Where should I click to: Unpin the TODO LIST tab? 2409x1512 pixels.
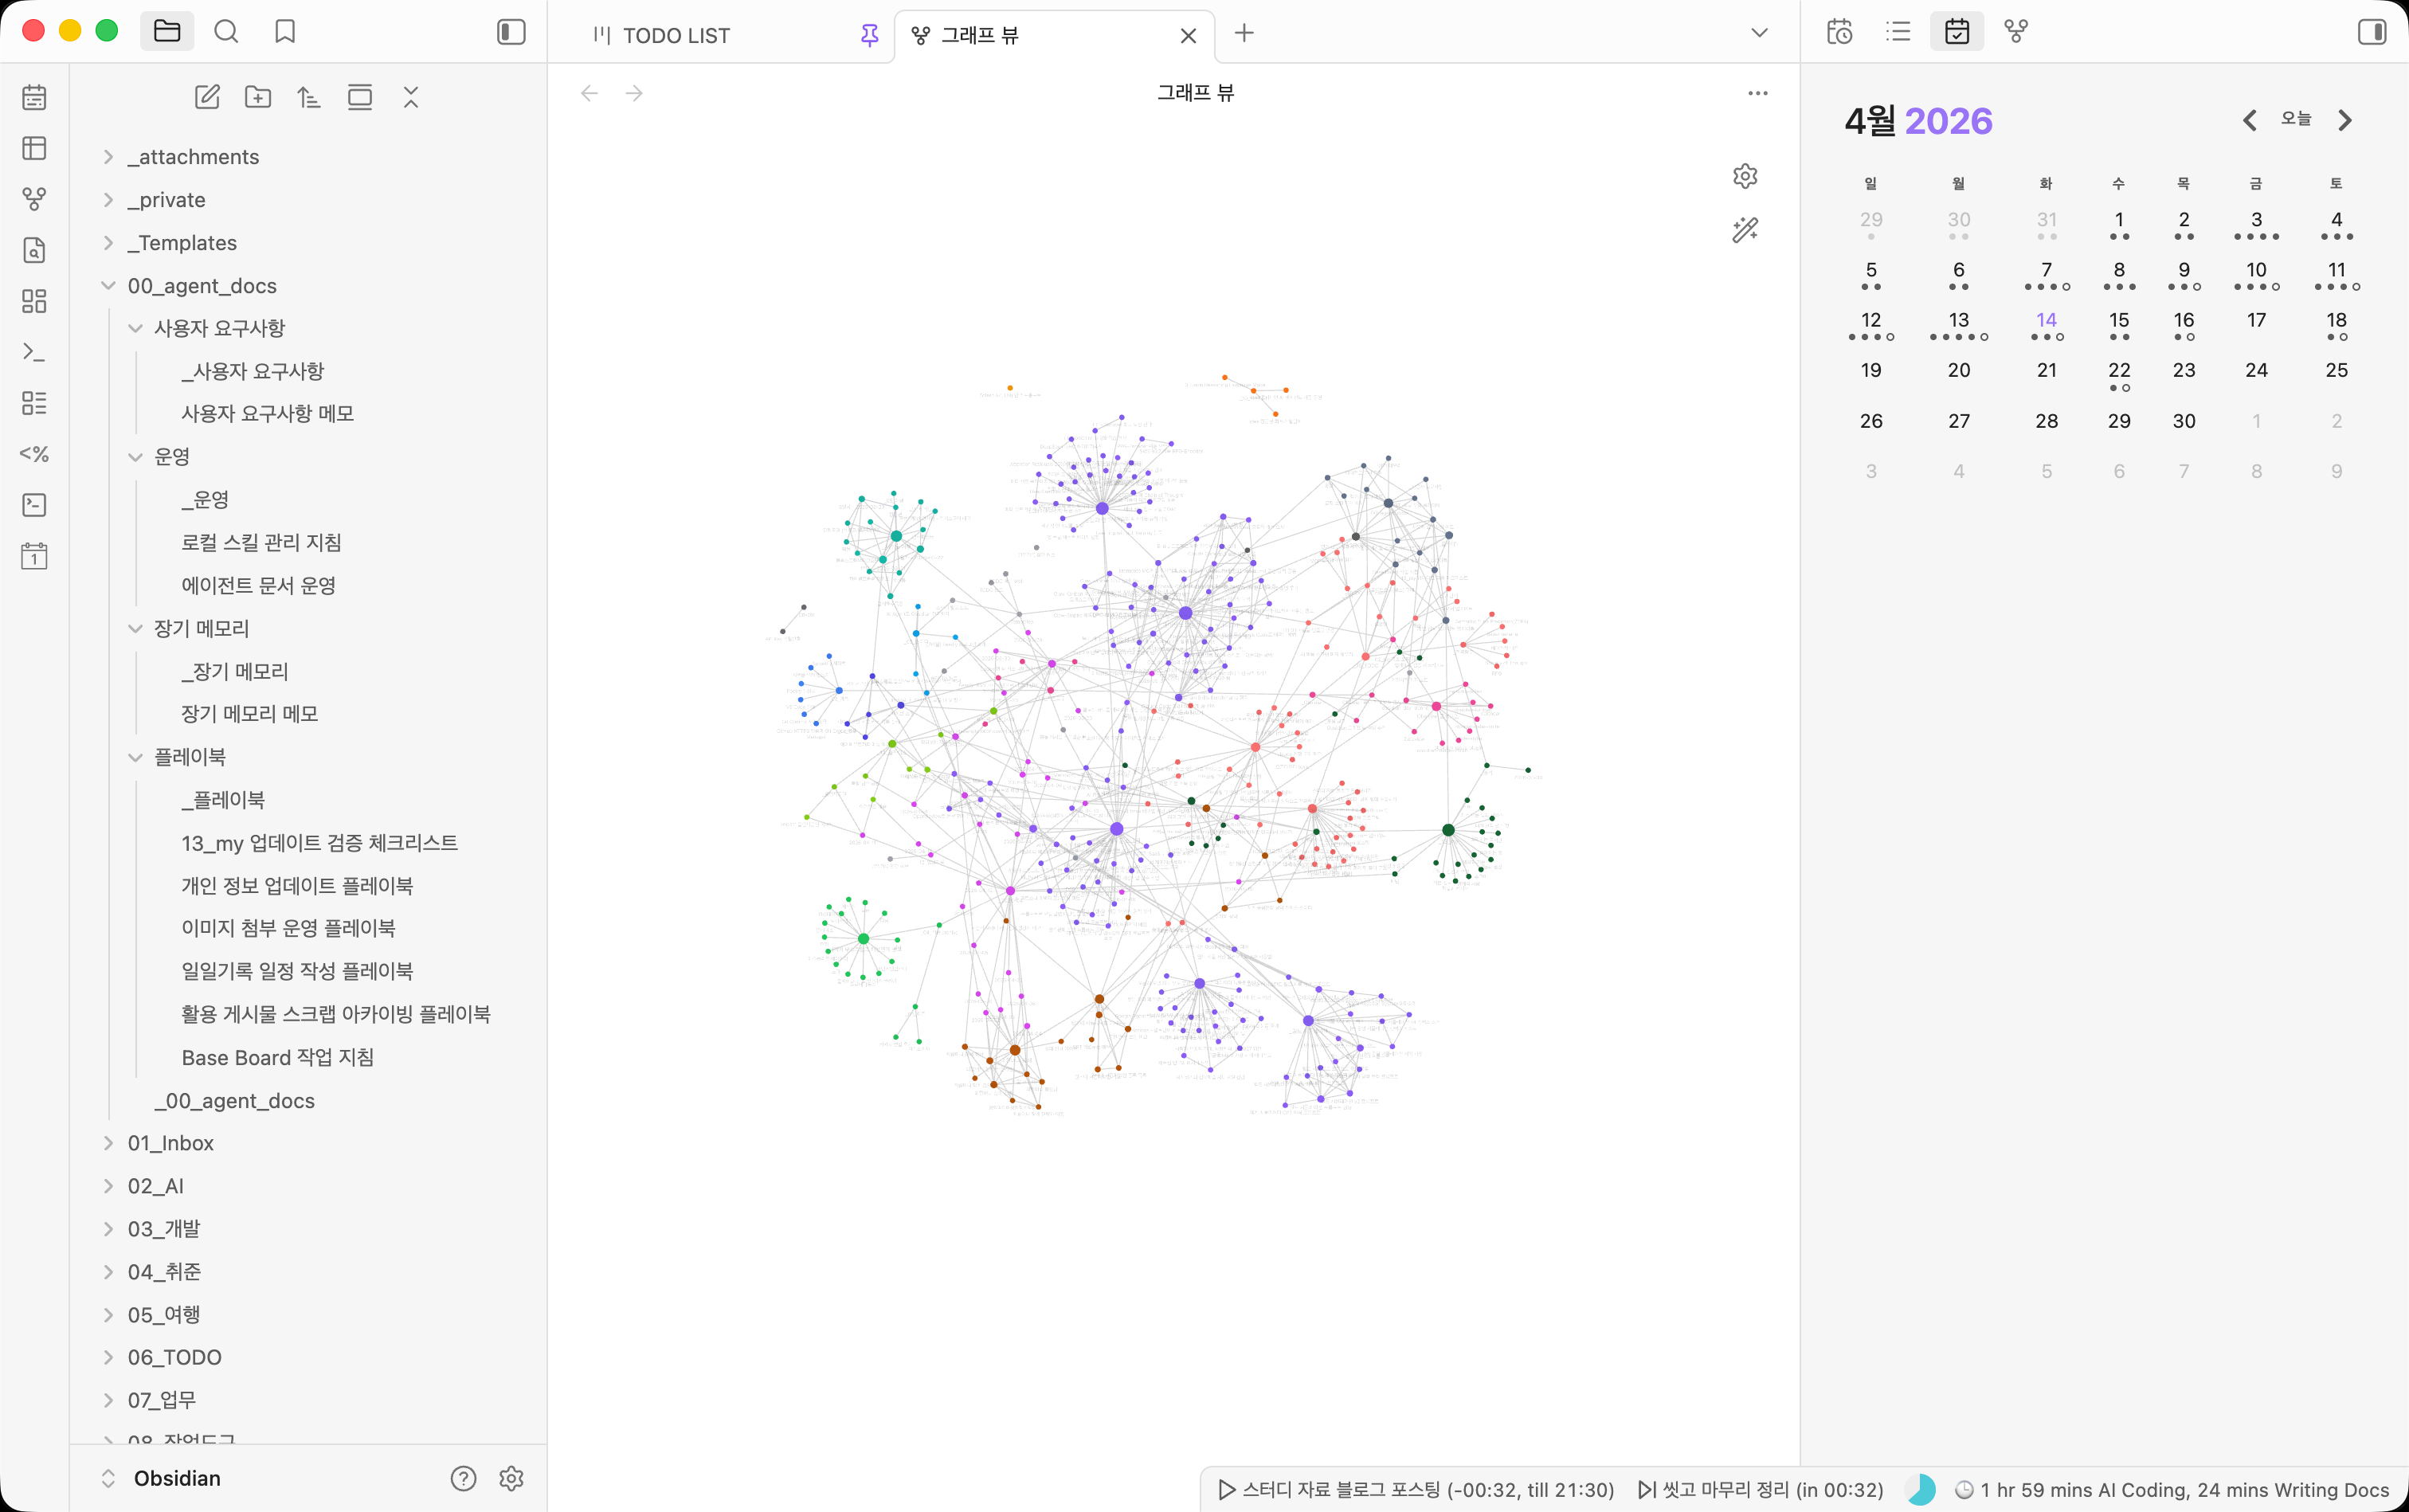click(869, 35)
